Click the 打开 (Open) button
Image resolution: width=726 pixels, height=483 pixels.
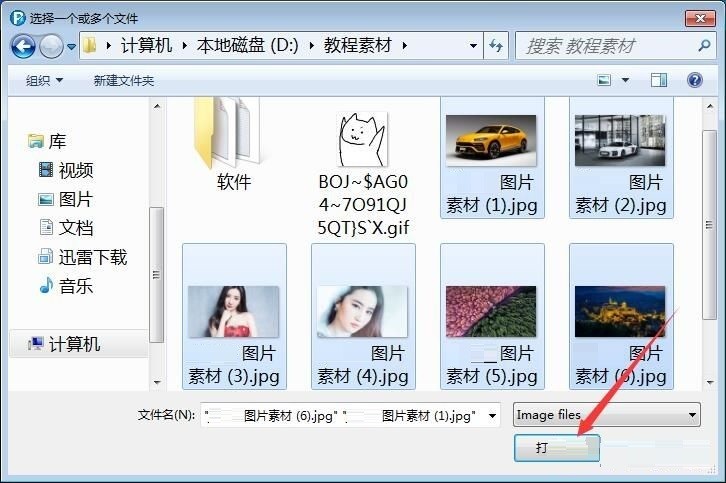(557, 447)
